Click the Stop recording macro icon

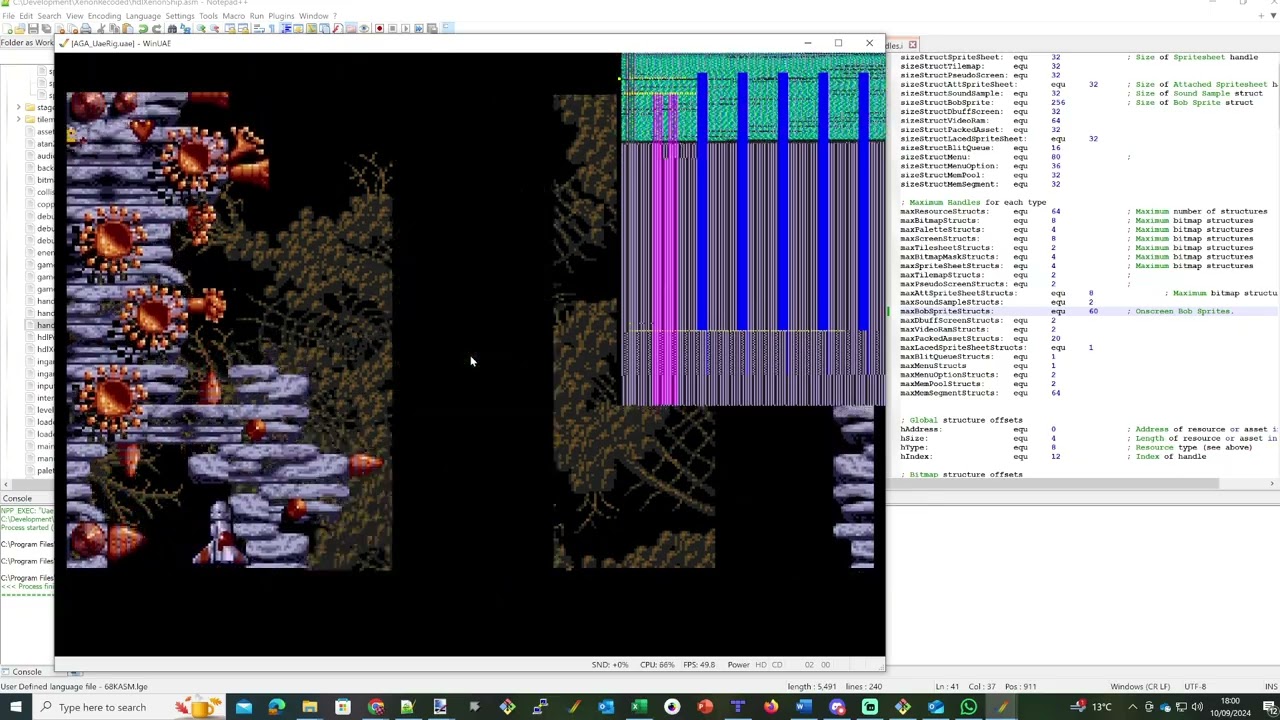[392, 29]
